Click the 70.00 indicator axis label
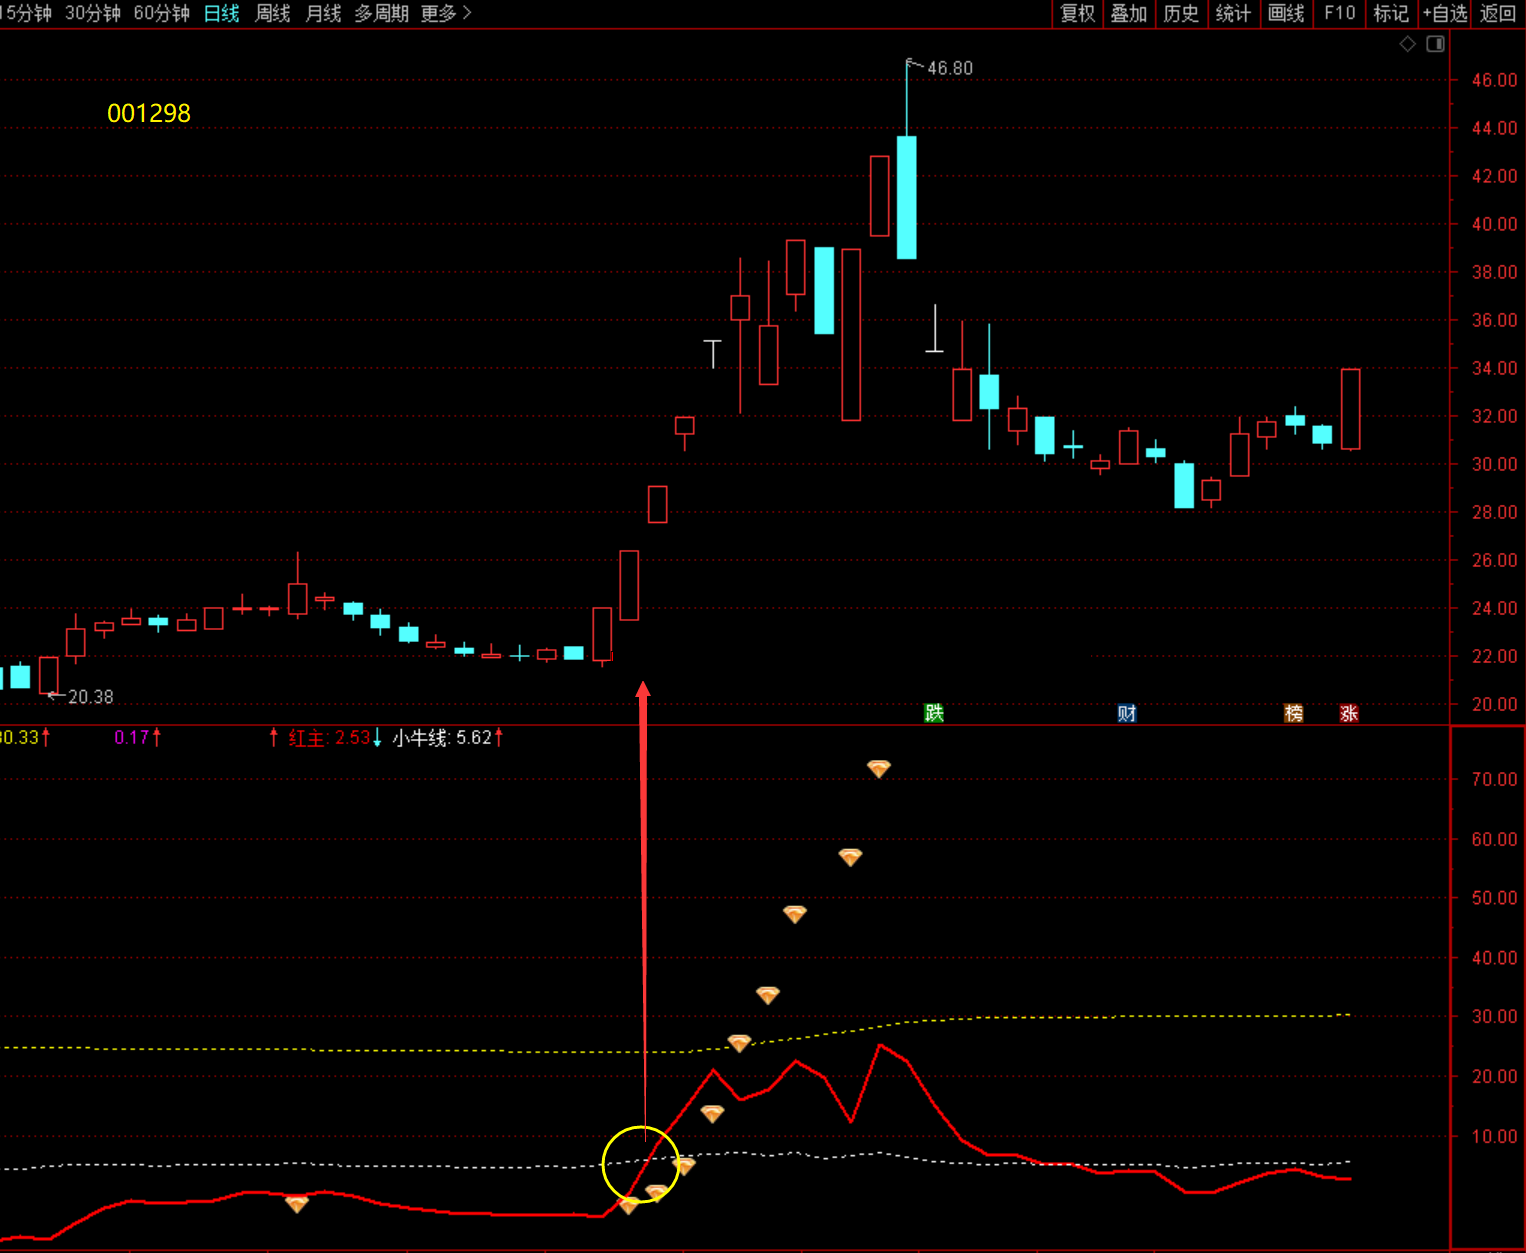 point(1494,779)
